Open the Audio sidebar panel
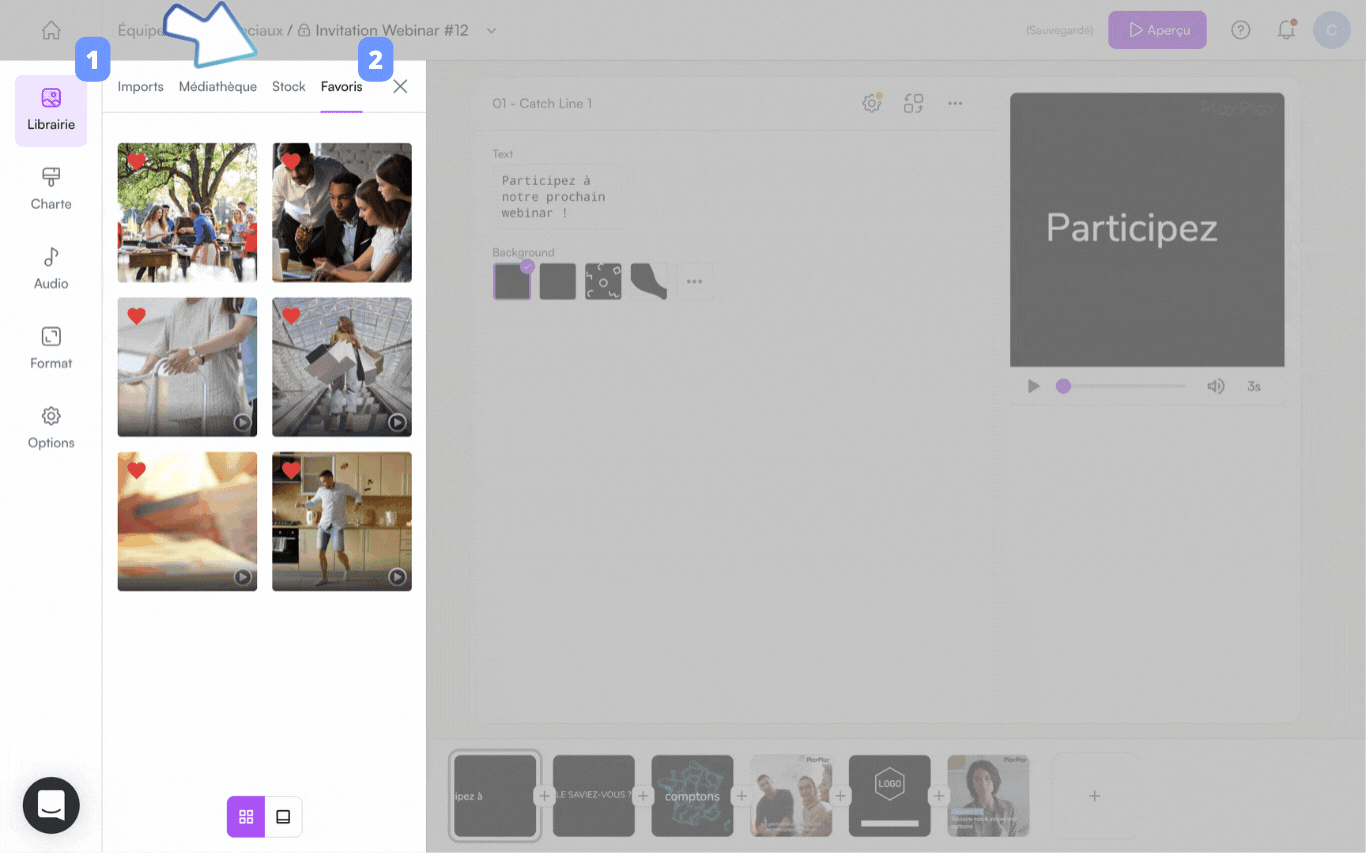Image resolution: width=1366 pixels, height=853 pixels. tap(51, 269)
